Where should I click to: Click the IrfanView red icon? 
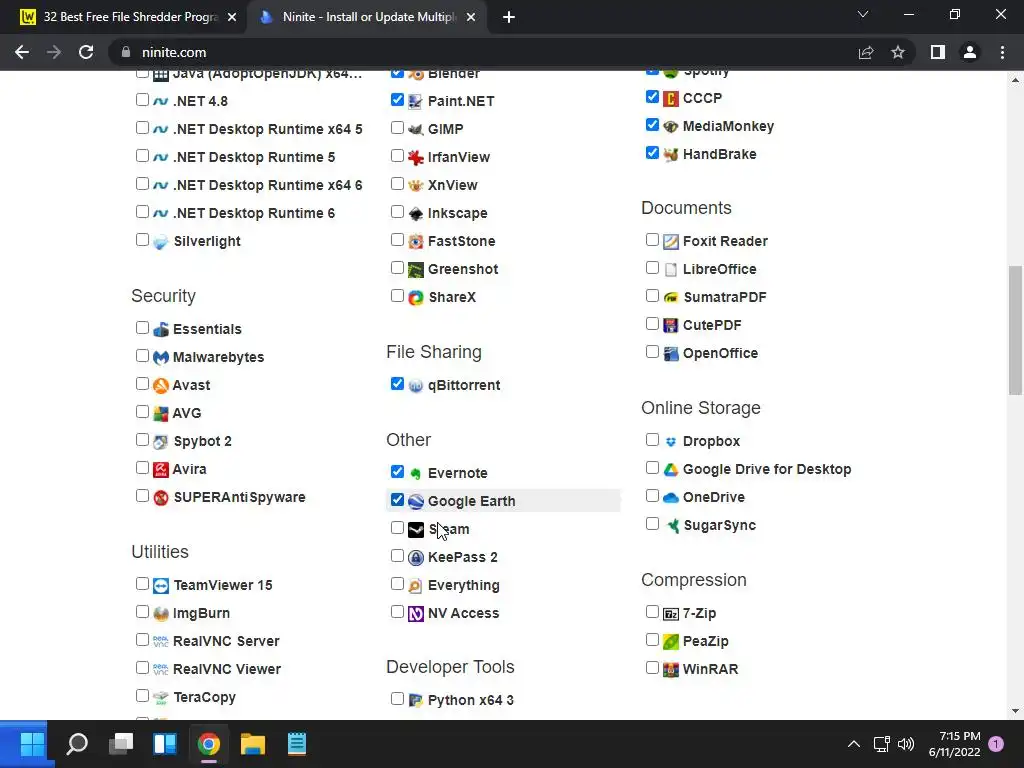415,157
